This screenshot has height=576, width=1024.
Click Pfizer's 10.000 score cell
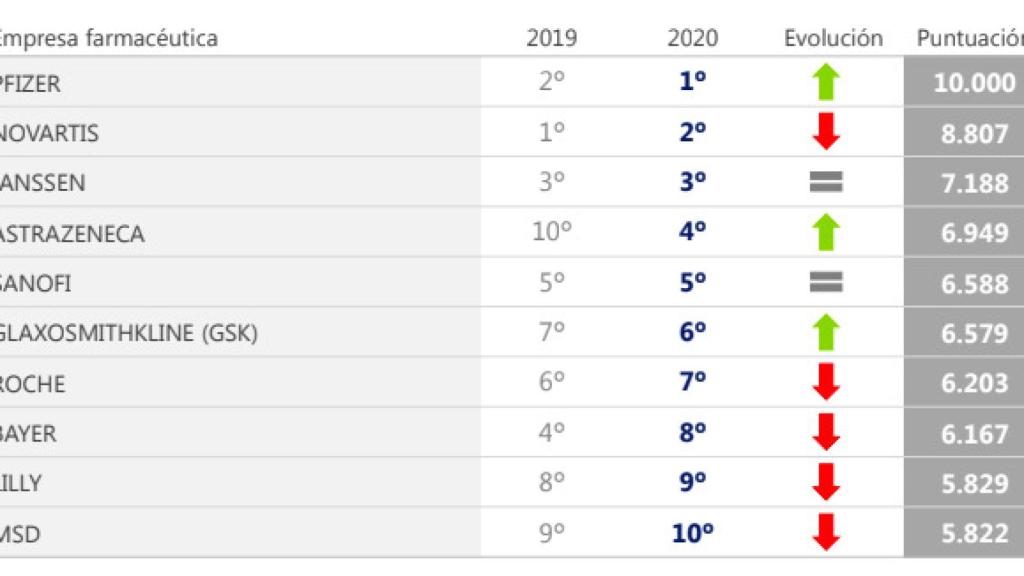(964, 82)
